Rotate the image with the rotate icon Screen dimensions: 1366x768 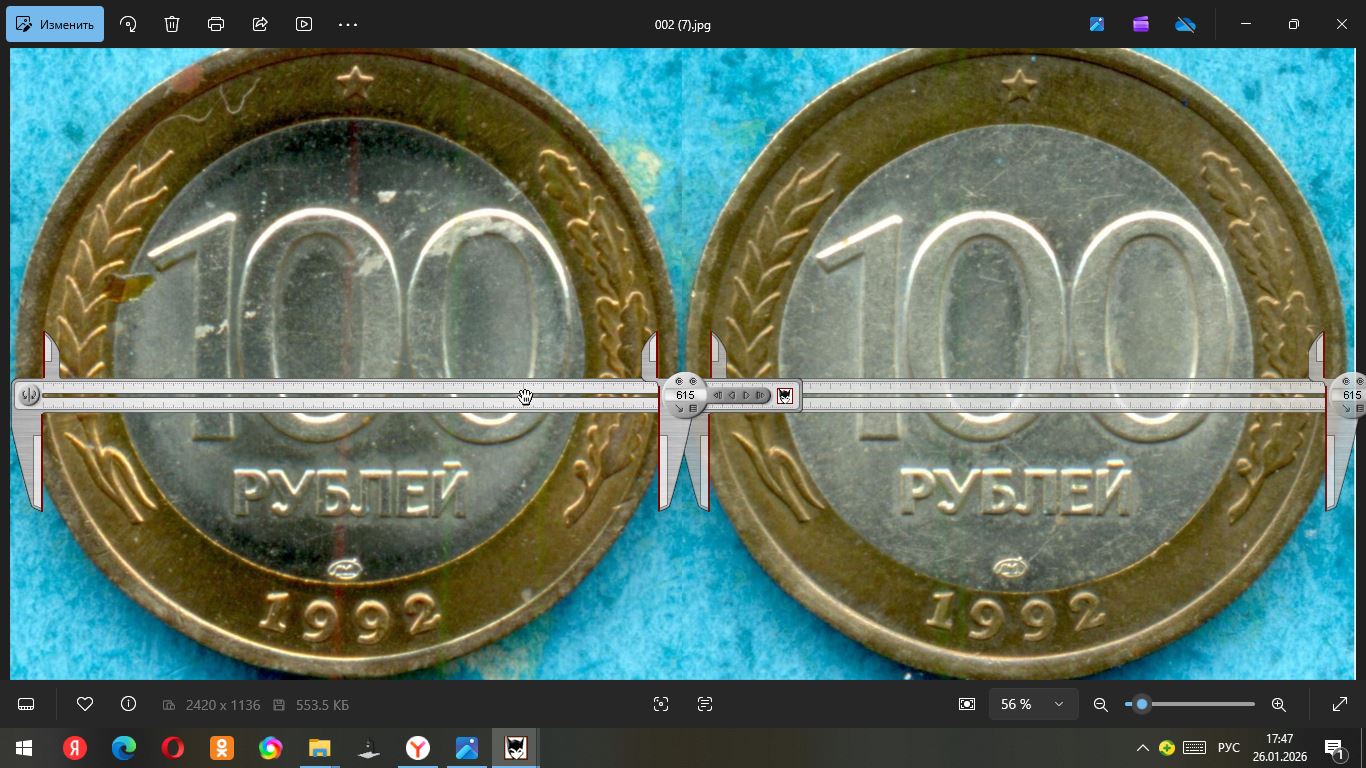(x=128, y=24)
